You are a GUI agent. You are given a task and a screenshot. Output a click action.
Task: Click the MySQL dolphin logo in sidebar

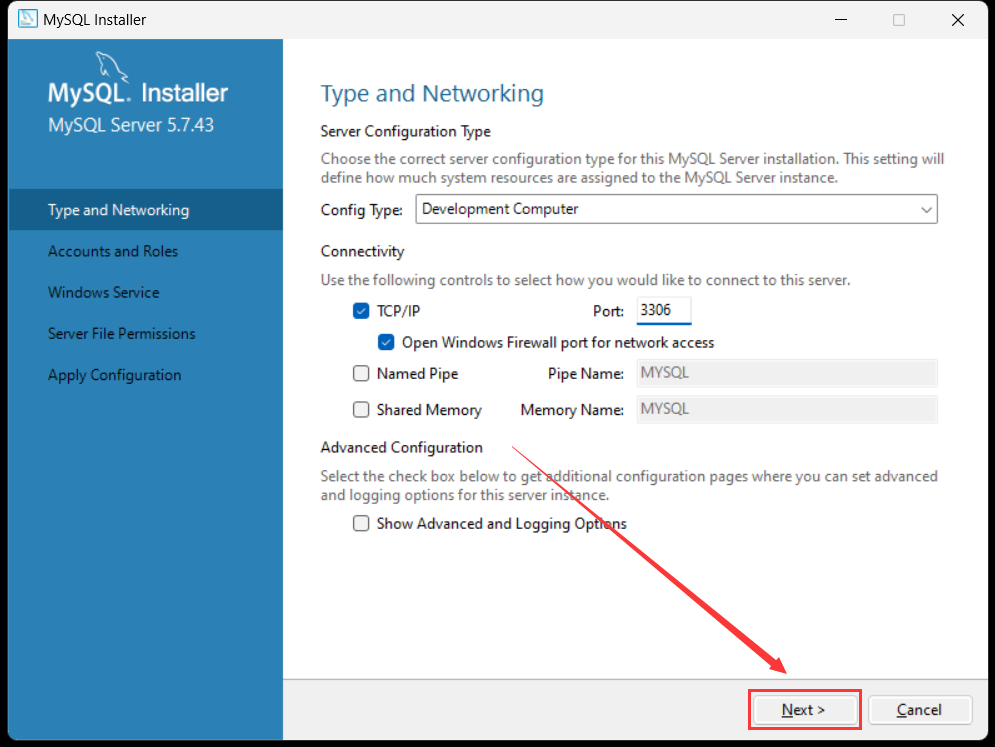pos(111,67)
